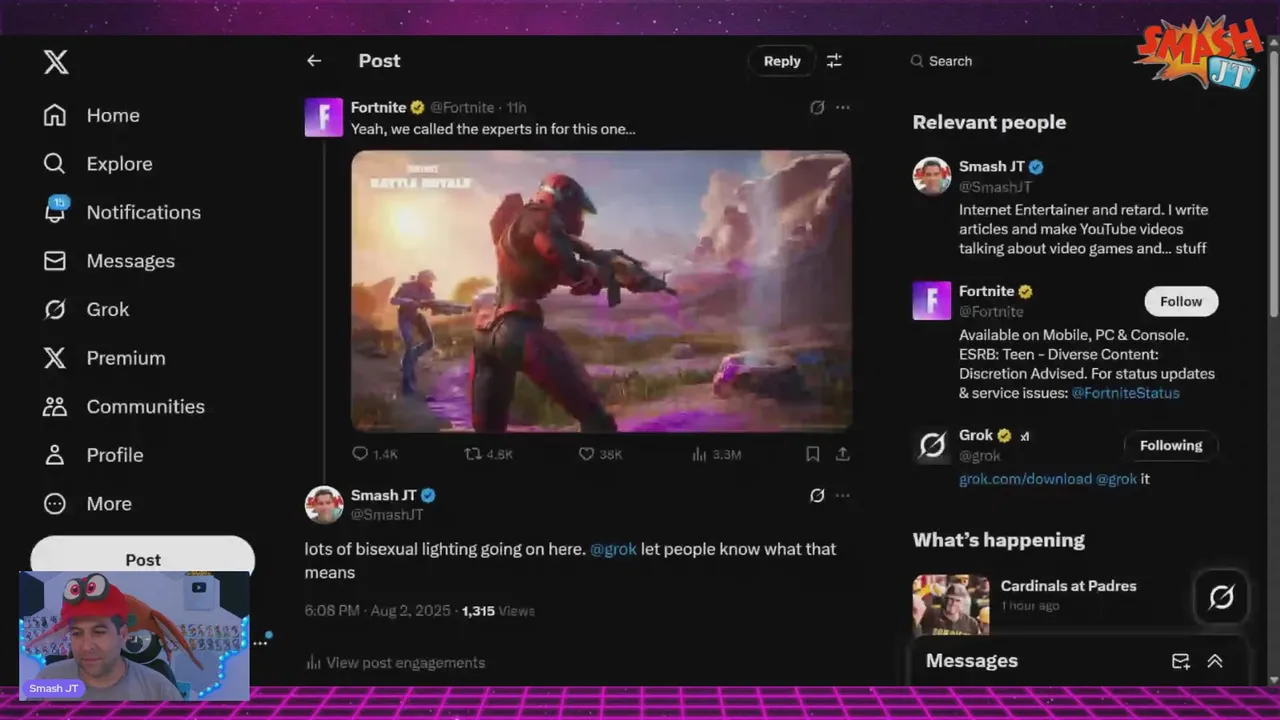Open reply filter settings icon
Image resolution: width=1280 pixels, height=720 pixels.
(834, 61)
